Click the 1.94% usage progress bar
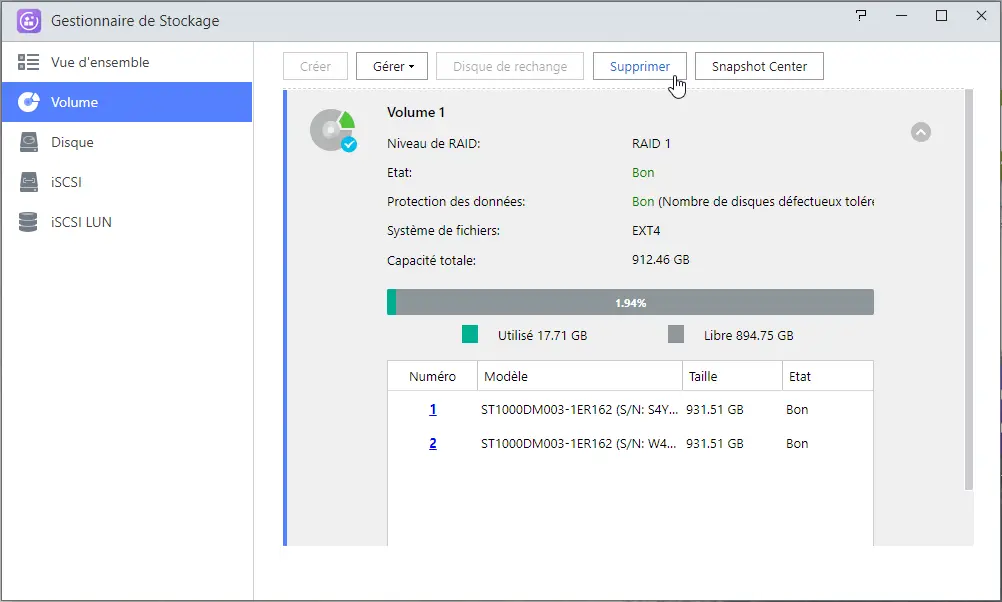The image size is (1002, 602). (x=630, y=301)
